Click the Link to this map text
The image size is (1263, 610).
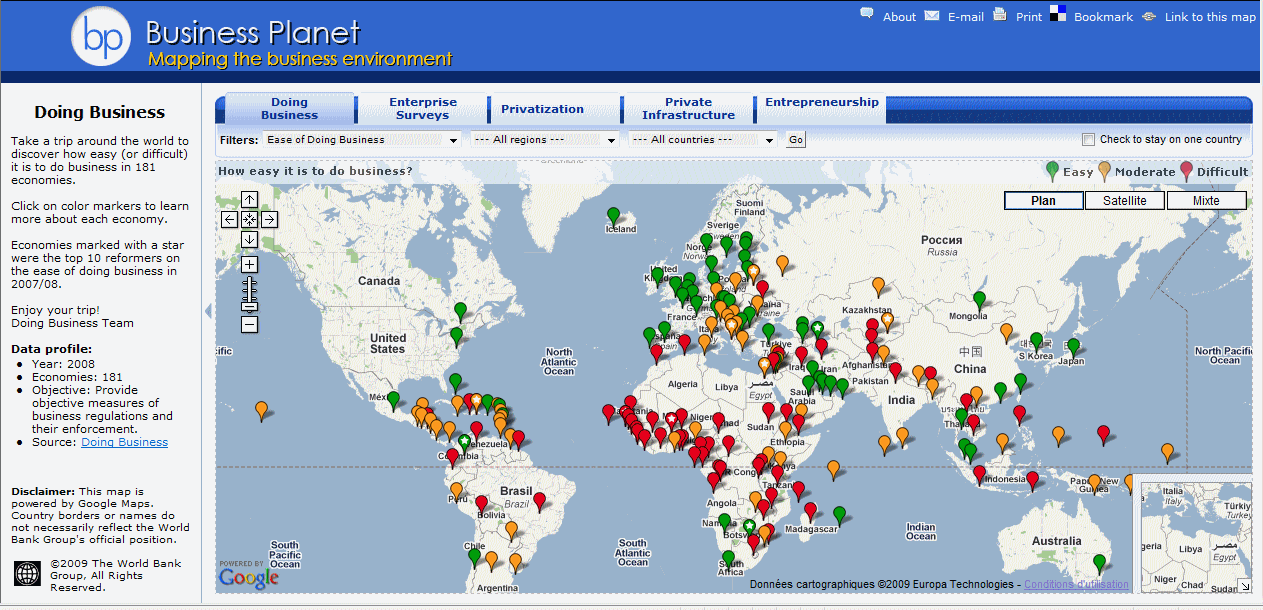tap(1210, 17)
